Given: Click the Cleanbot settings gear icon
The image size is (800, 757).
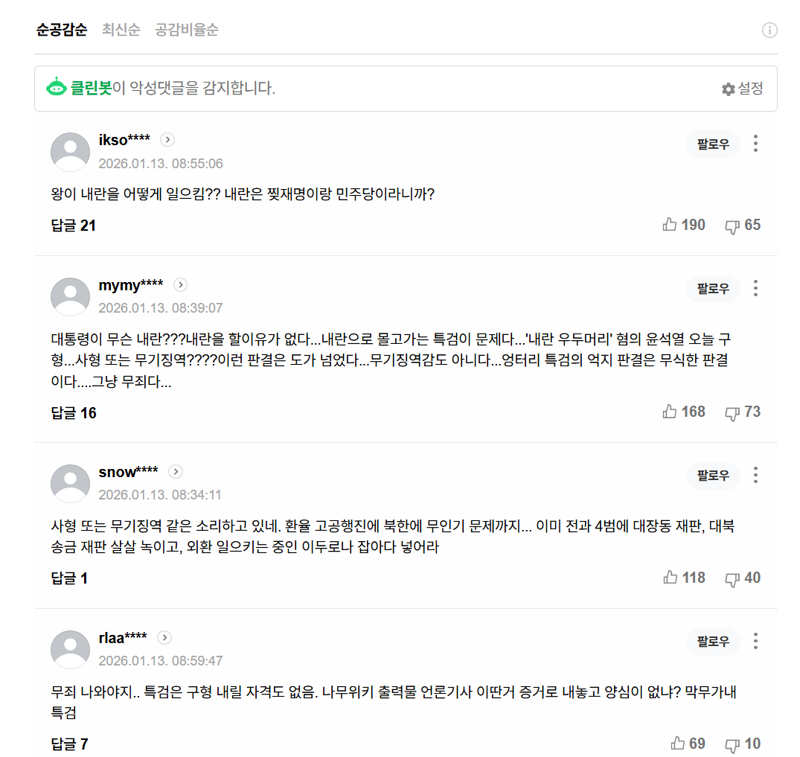Looking at the screenshot, I should 729,89.
